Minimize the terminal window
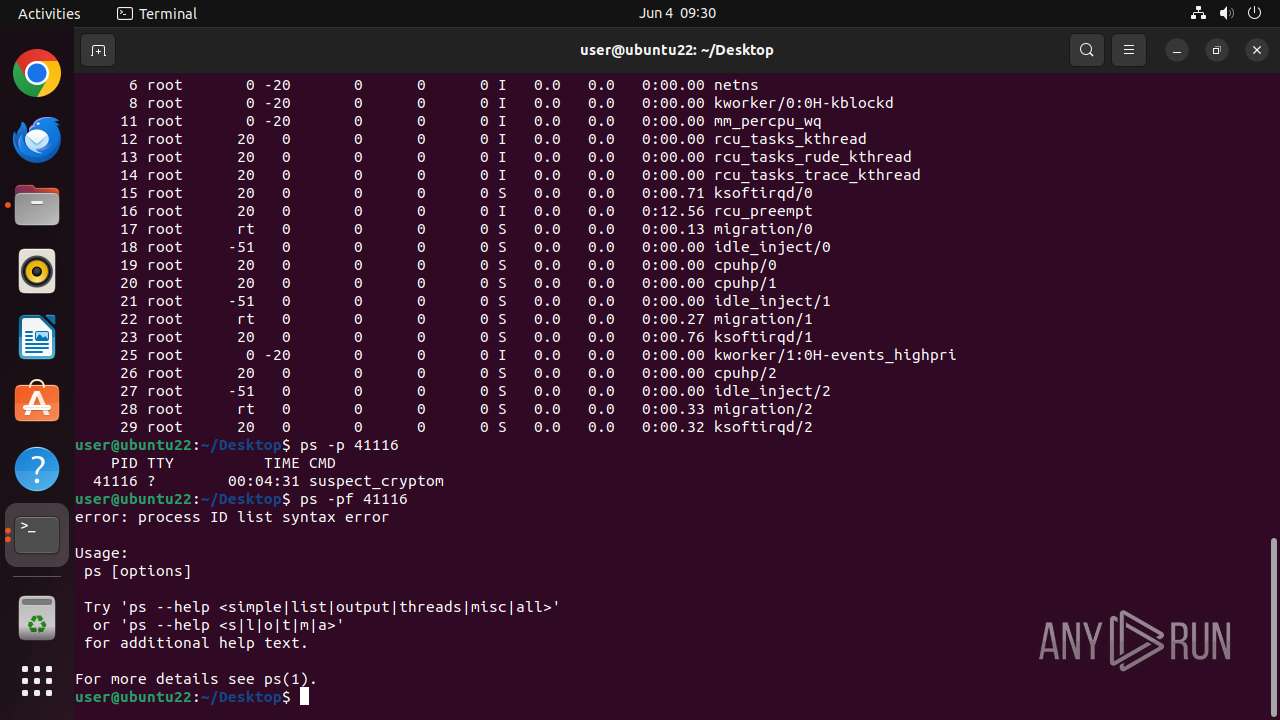 1178,50
